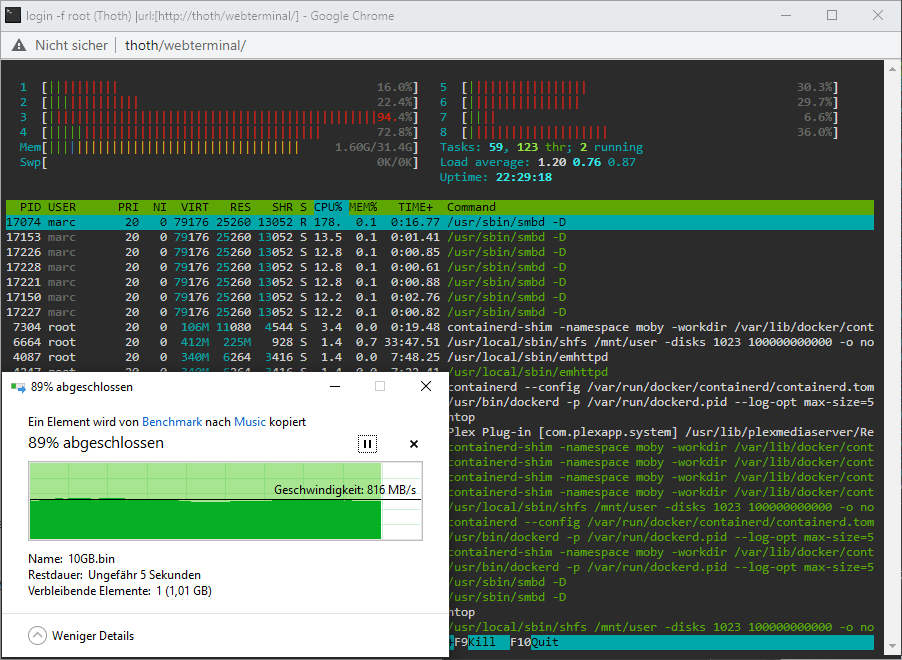902x660 pixels.
Task: Select the address bar URL thoth/webterminal/
Action: pos(185,45)
